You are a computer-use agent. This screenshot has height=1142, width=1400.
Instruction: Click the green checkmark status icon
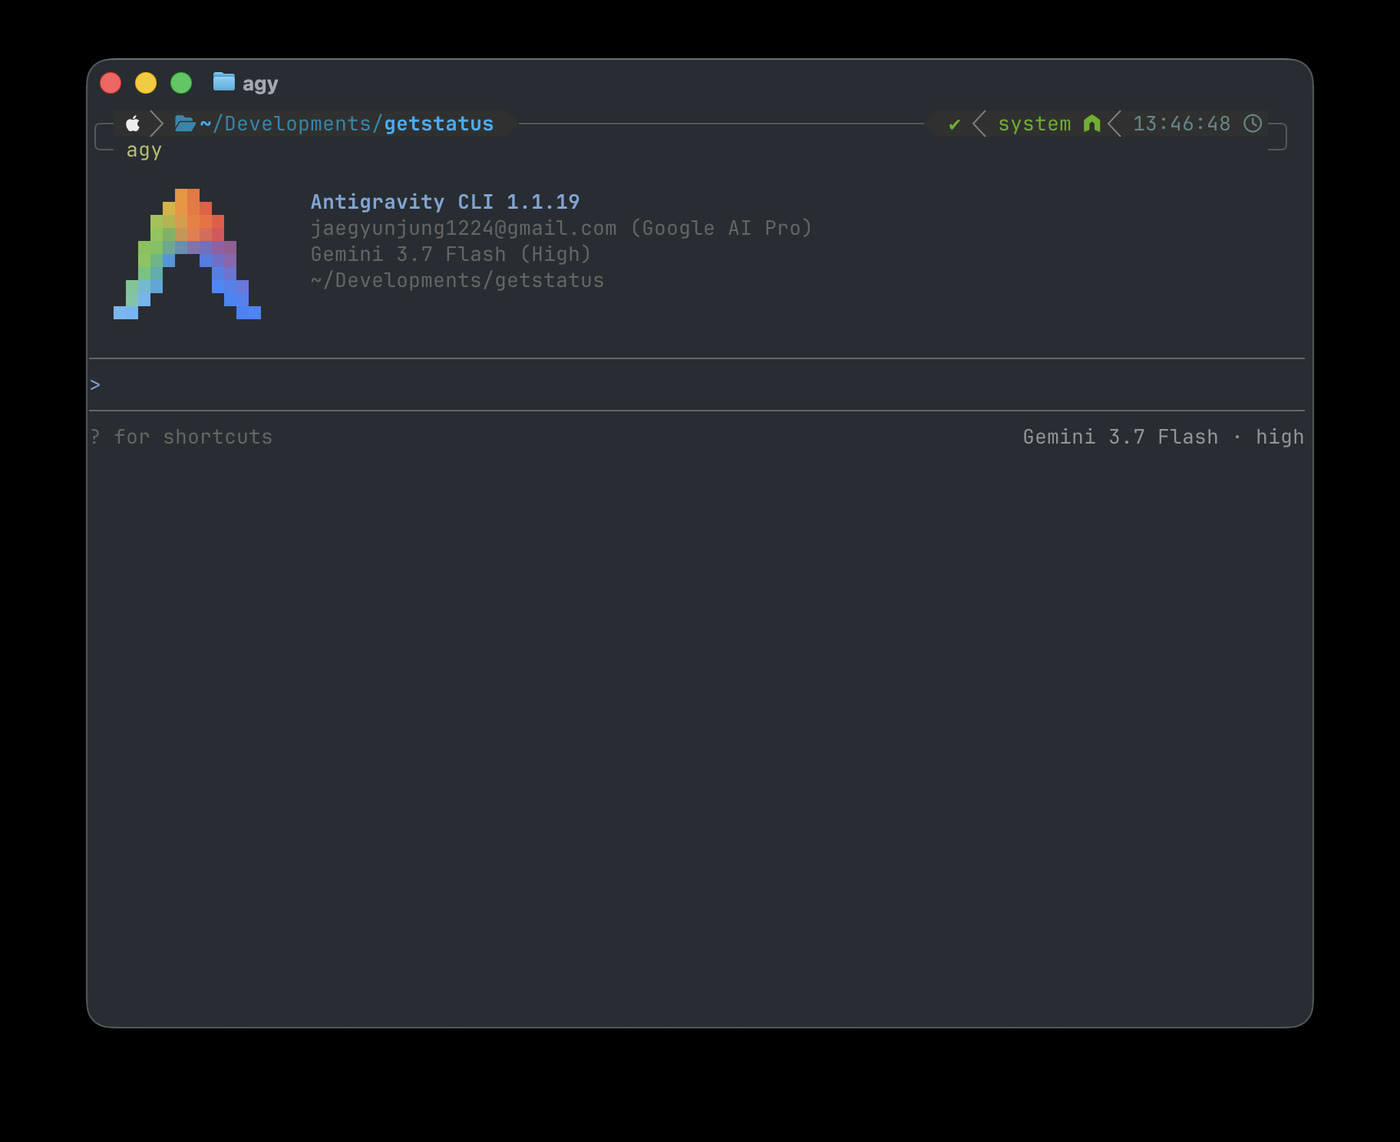pos(954,124)
